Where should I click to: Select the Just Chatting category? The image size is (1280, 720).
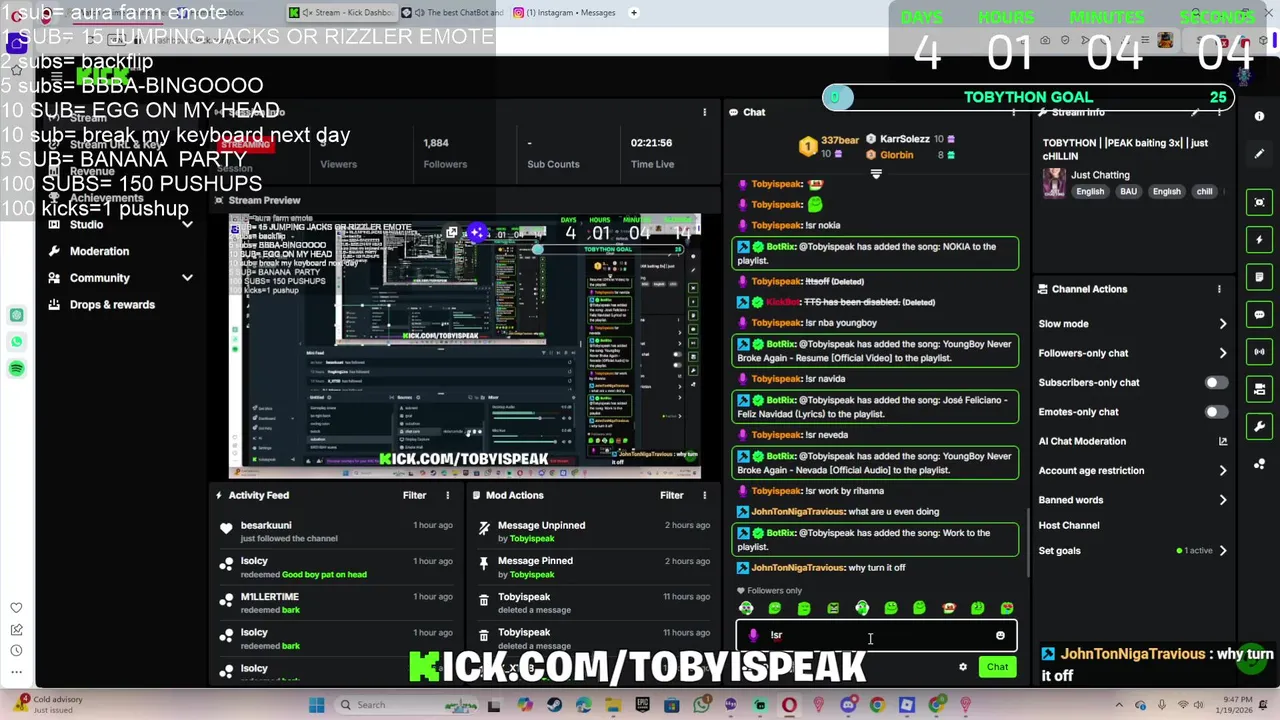[x=1100, y=175]
